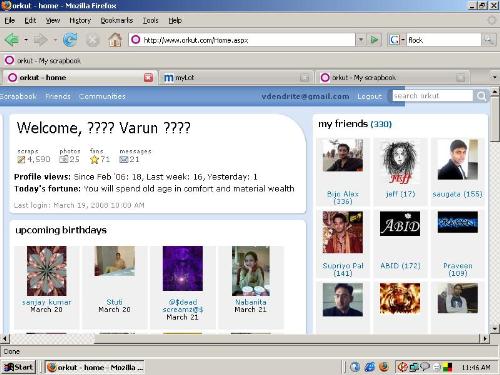Image resolution: width=500 pixels, height=375 pixels.
Task: Open the search engine selector dropdown
Action: click(x=403, y=40)
